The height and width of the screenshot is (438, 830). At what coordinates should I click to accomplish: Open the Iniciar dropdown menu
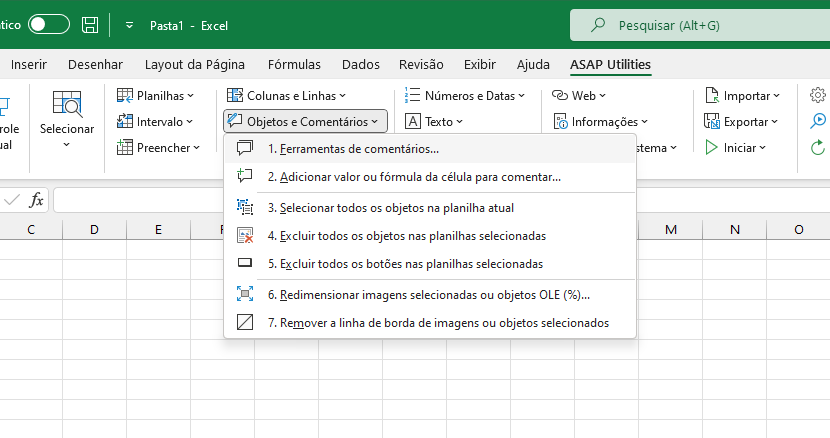point(736,147)
